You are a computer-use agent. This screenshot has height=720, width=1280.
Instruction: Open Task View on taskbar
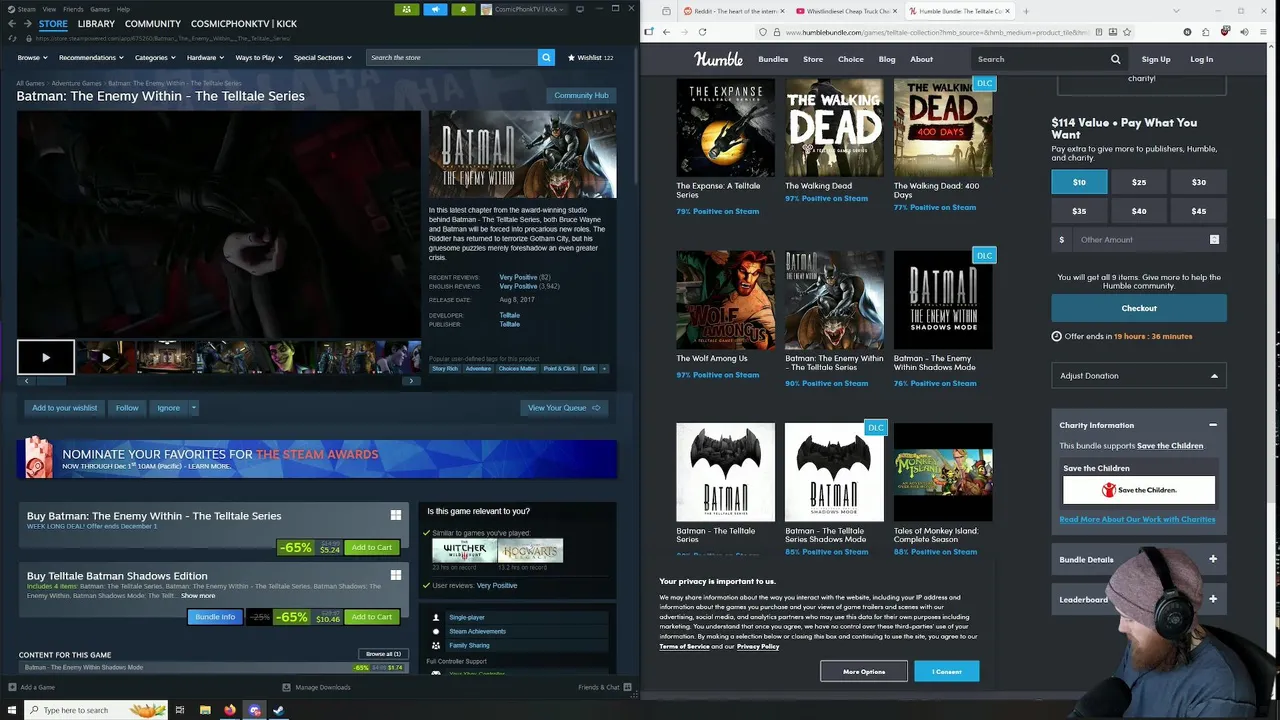(x=180, y=710)
